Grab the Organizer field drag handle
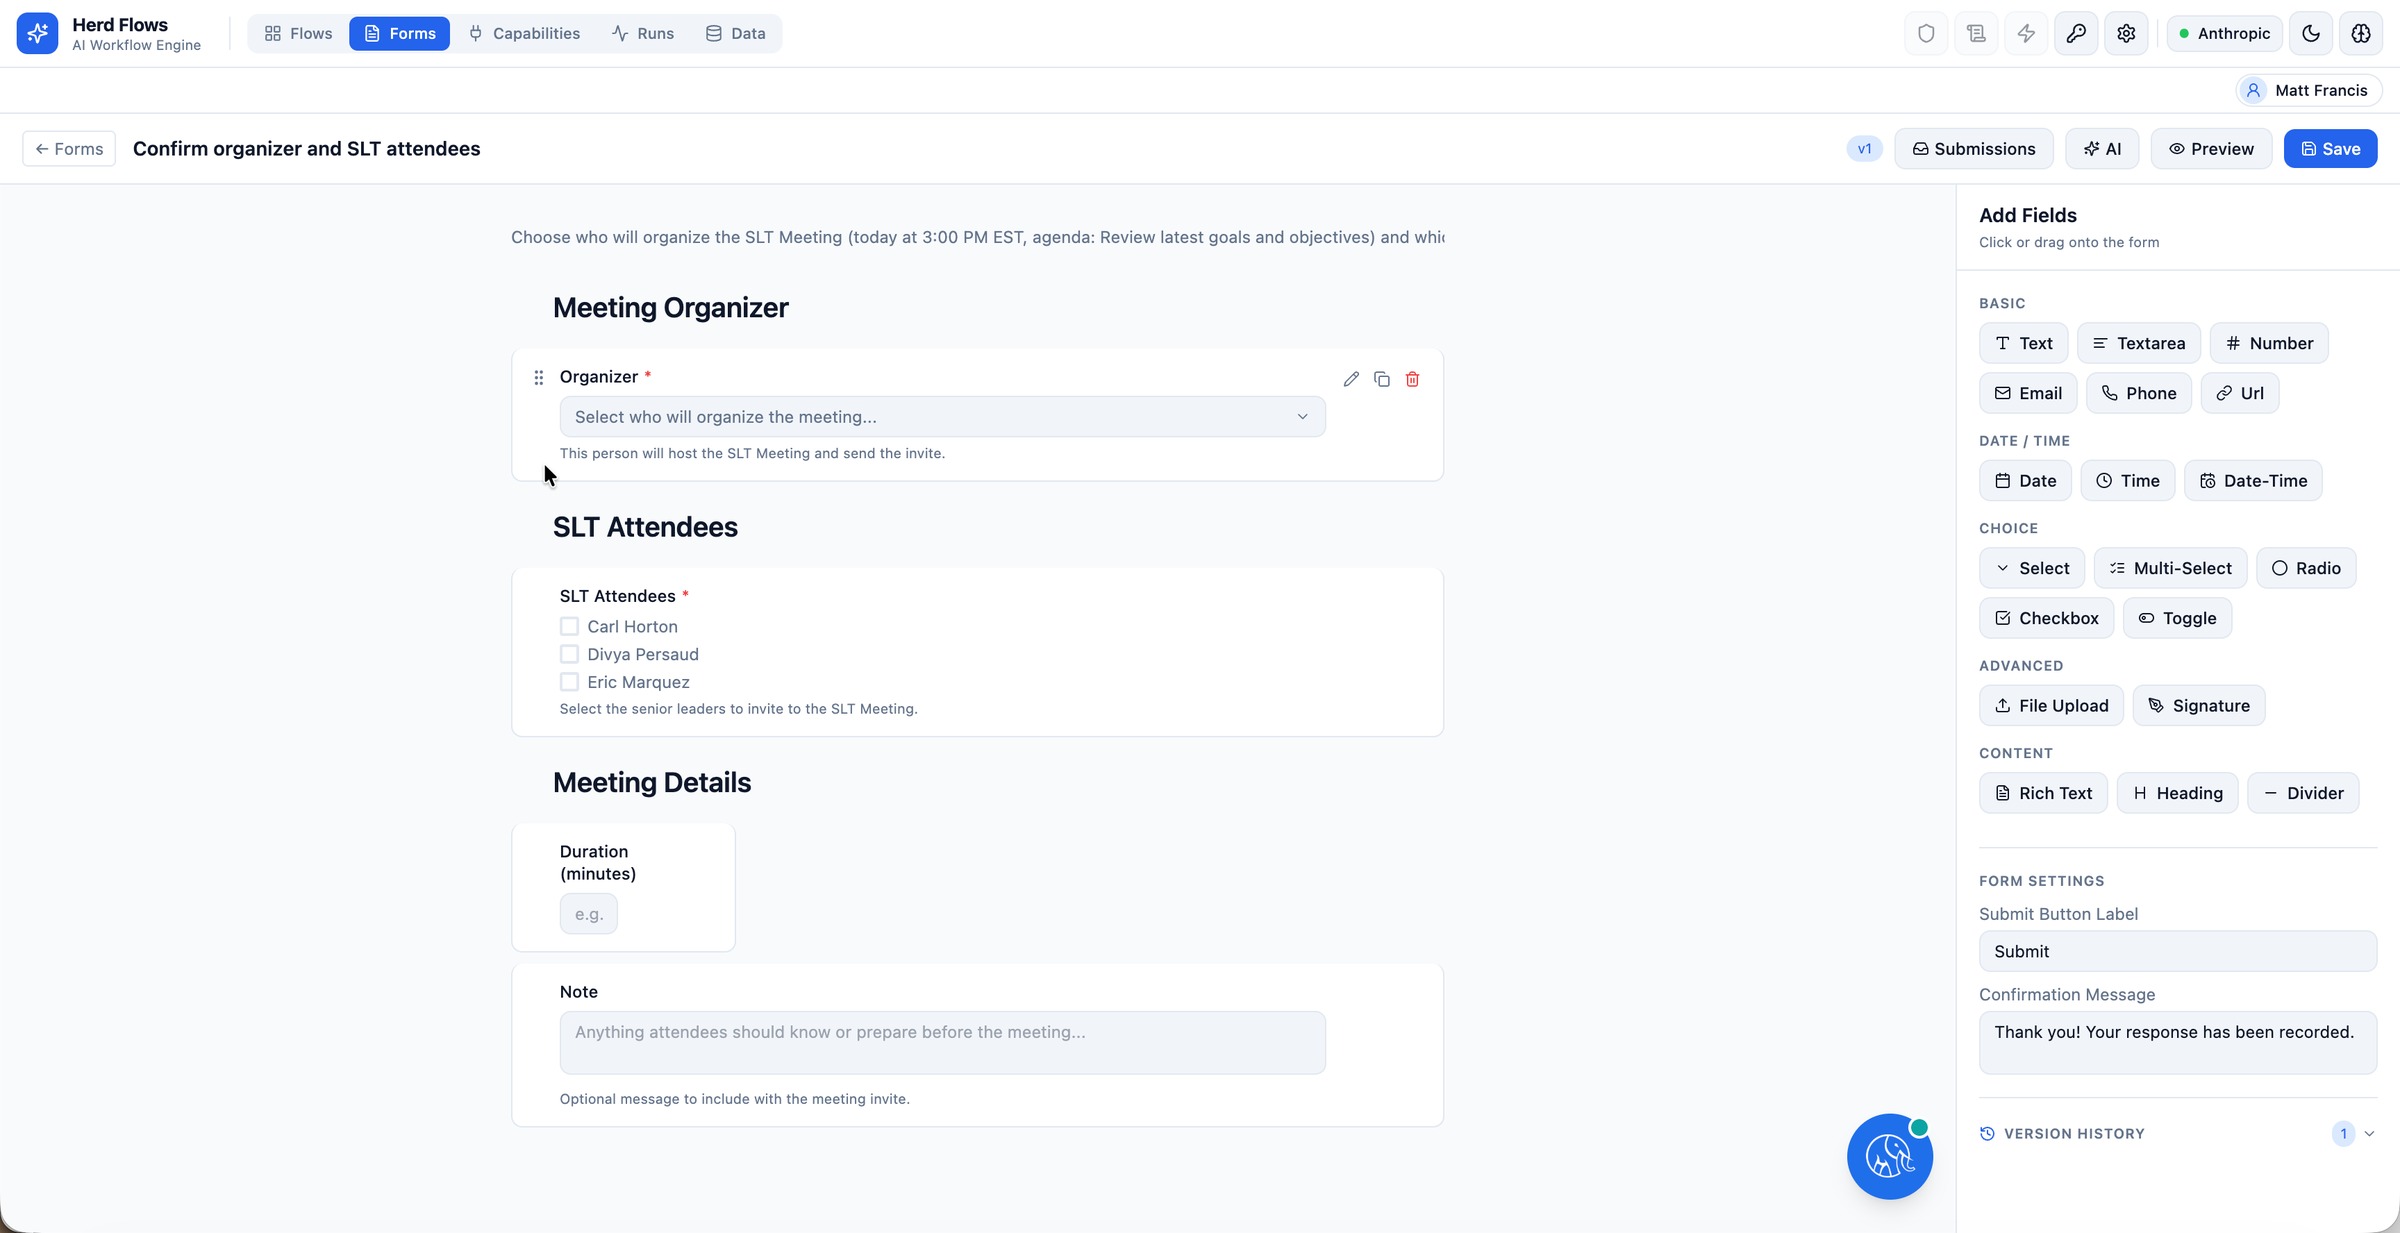2400x1233 pixels. (538, 377)
